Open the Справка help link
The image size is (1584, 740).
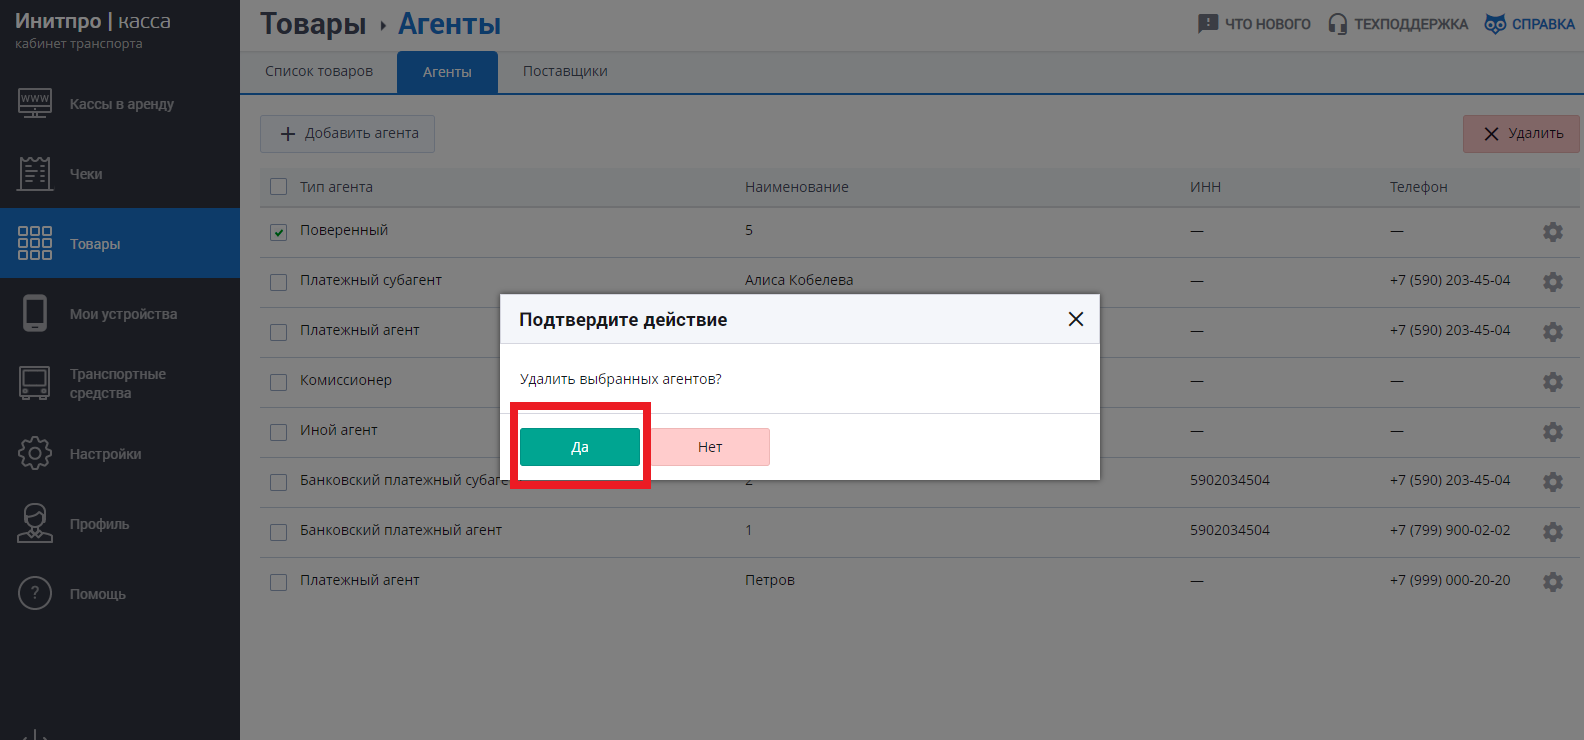click(1530, 24)
